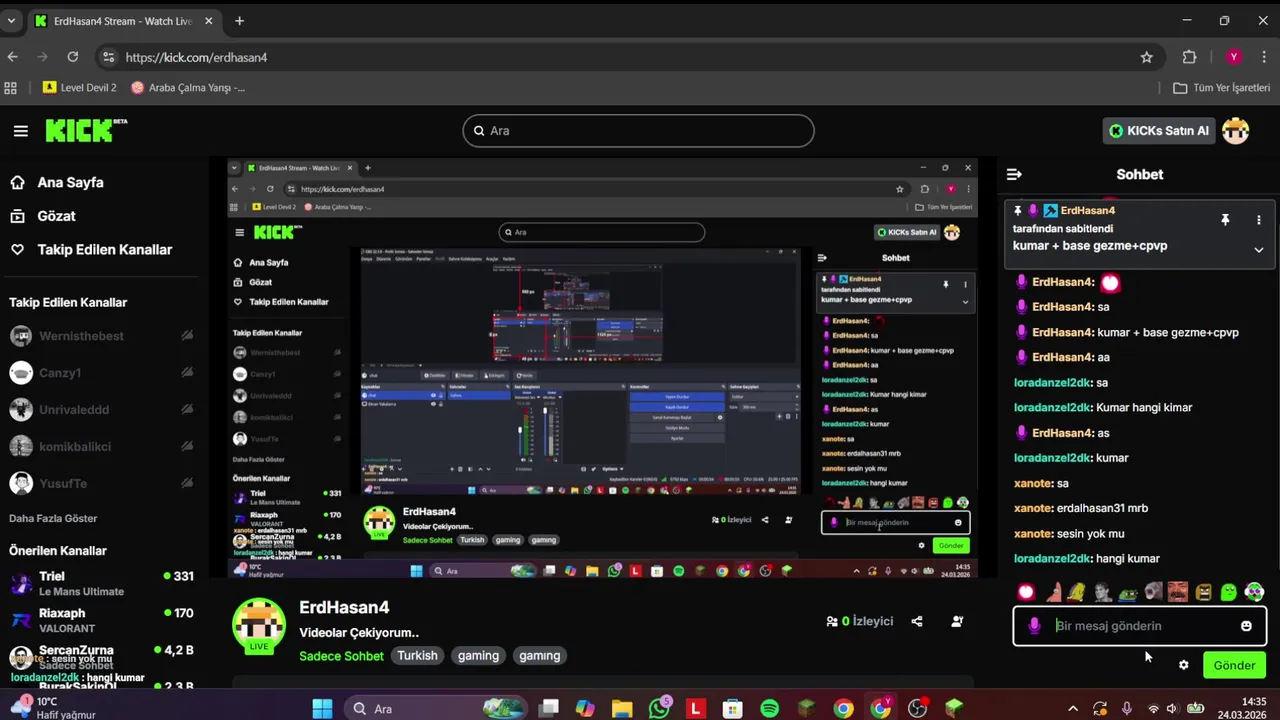1280x720 pixels.
Task: Unpin the pinned chat message
Action: 1225,220
